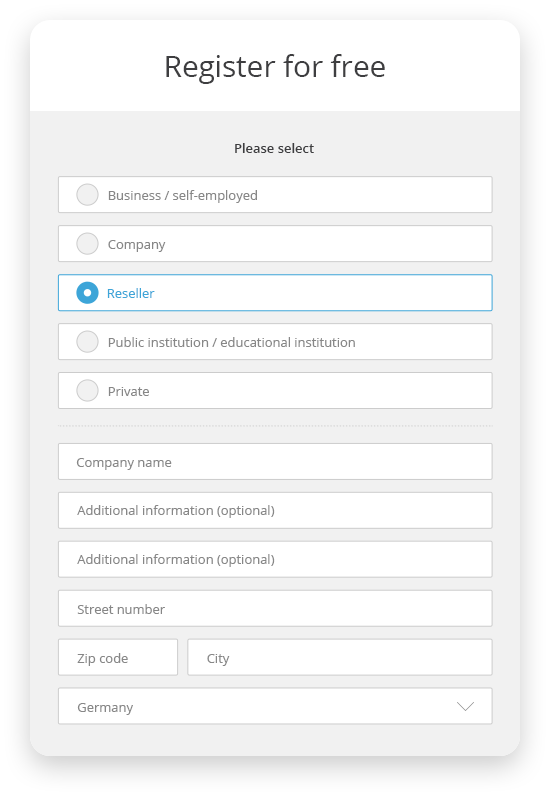Click the selected Reseller radio circle
Viewport: 550px width, 796px height.
87,293
